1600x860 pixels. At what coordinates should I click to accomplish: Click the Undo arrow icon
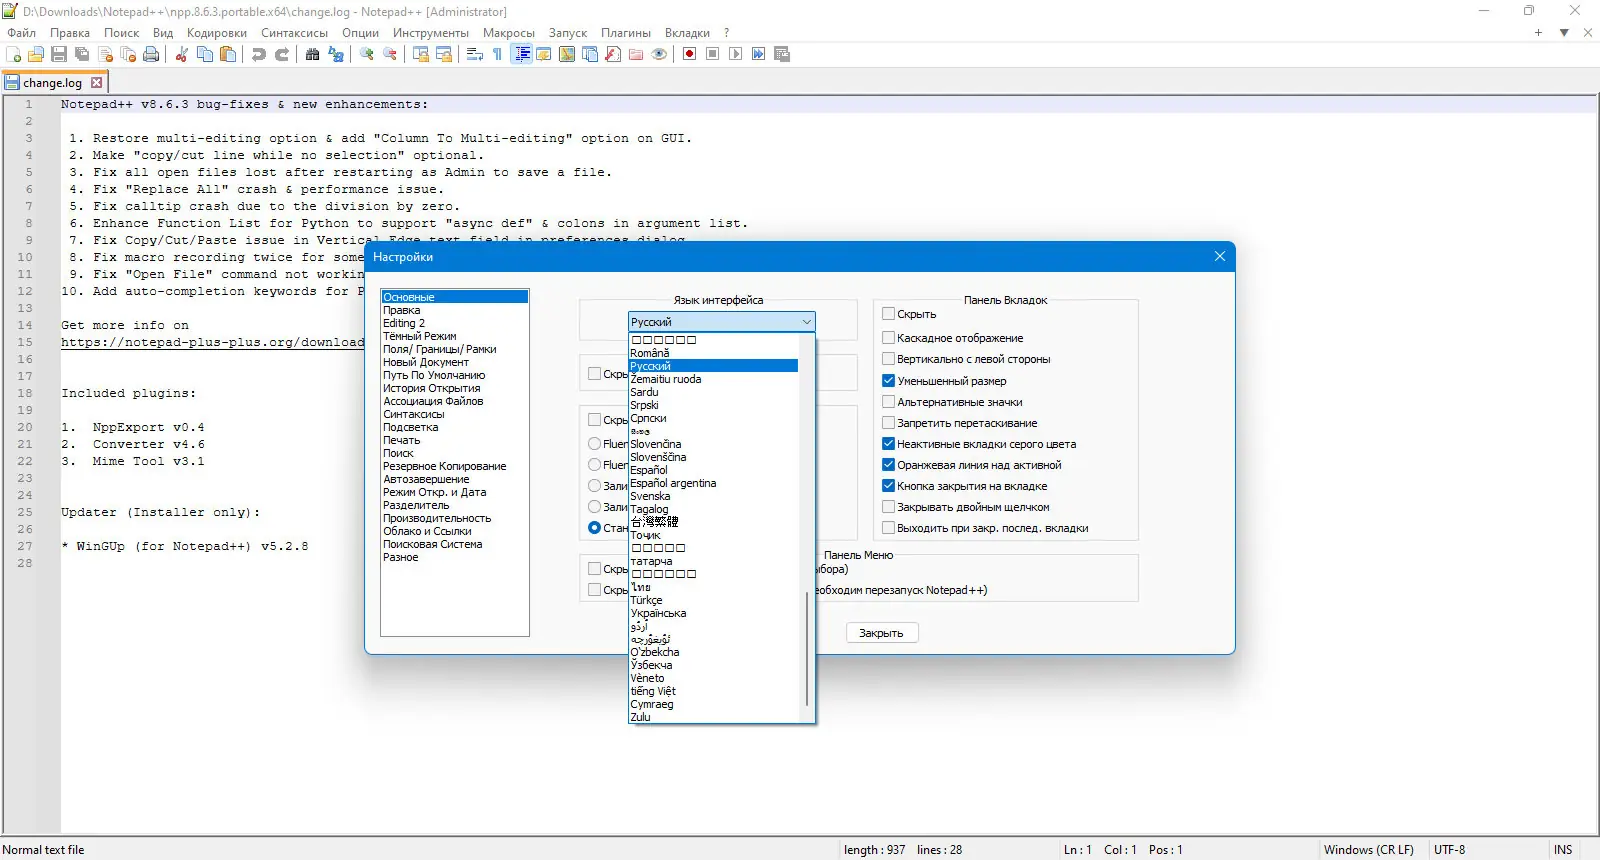259,54
